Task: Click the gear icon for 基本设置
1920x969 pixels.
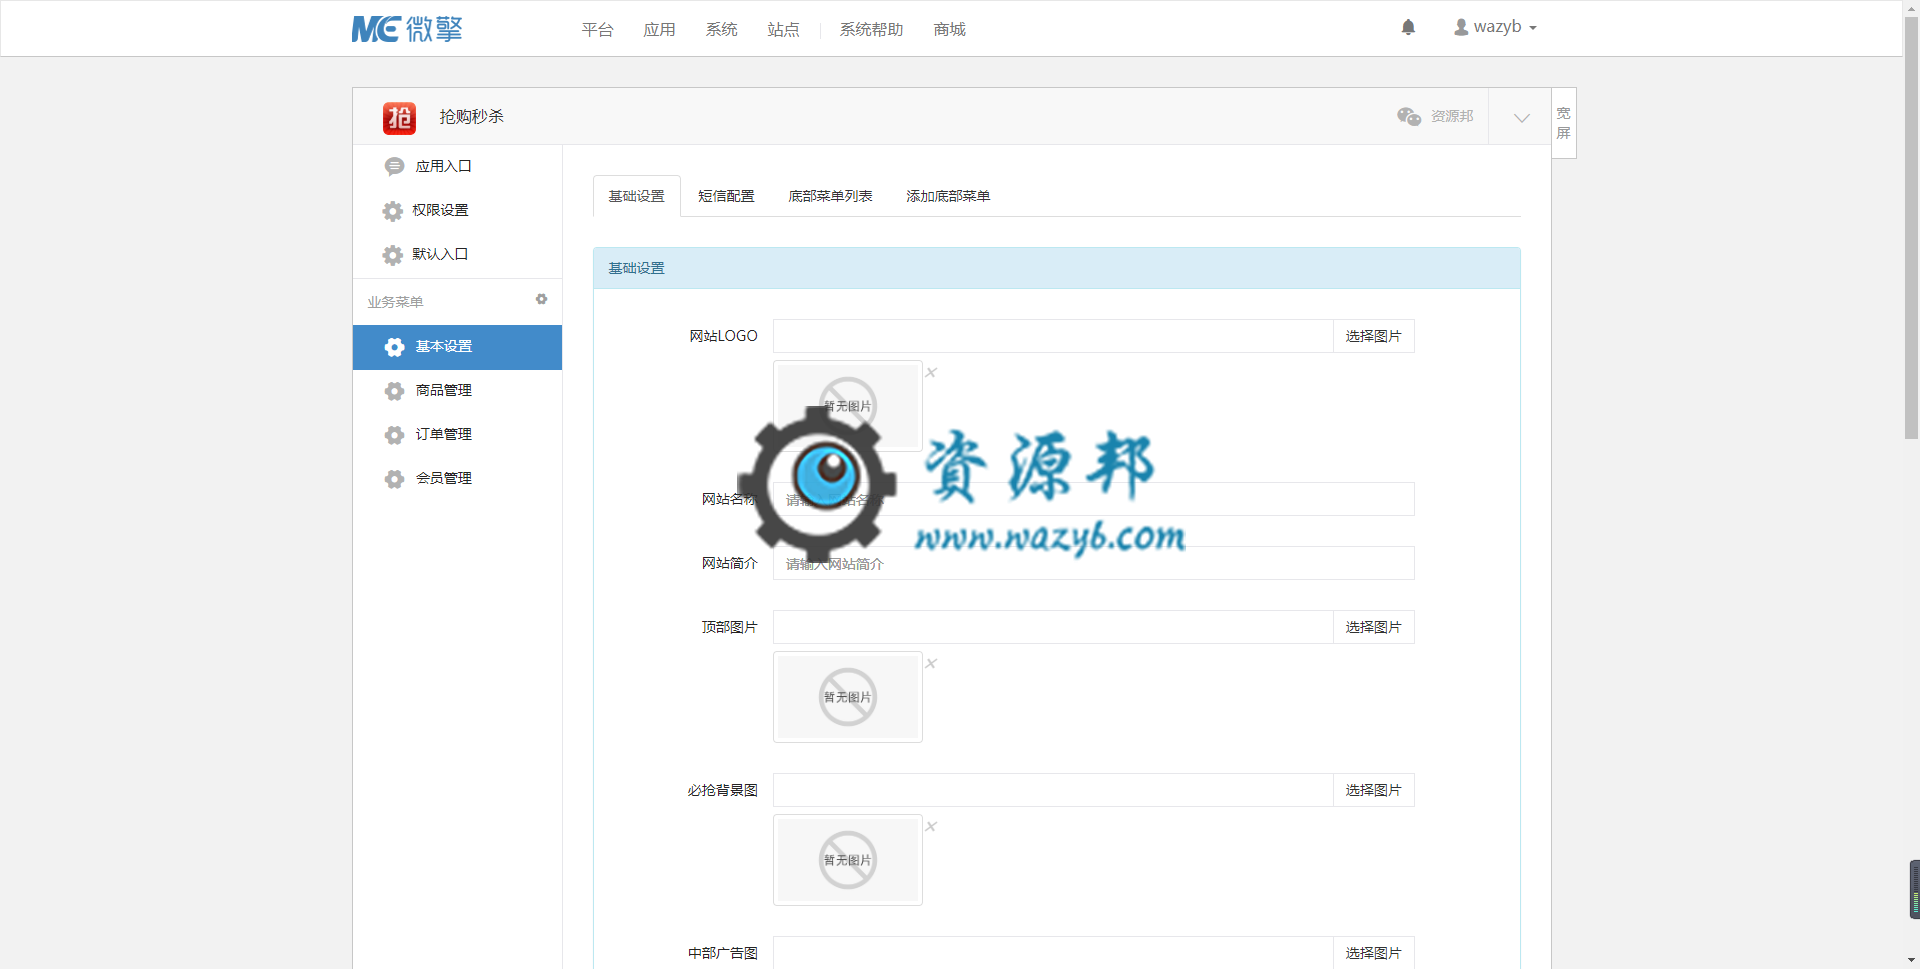Action: 394,347
